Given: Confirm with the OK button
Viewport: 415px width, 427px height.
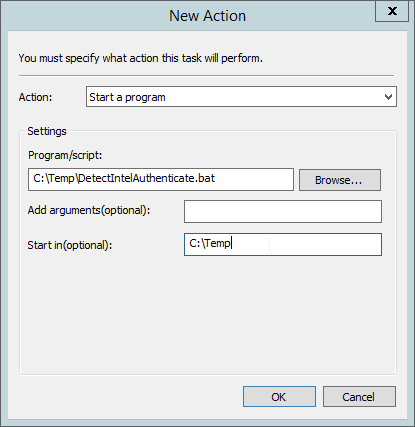Looking at the screenshot, I should pos(279,397).
